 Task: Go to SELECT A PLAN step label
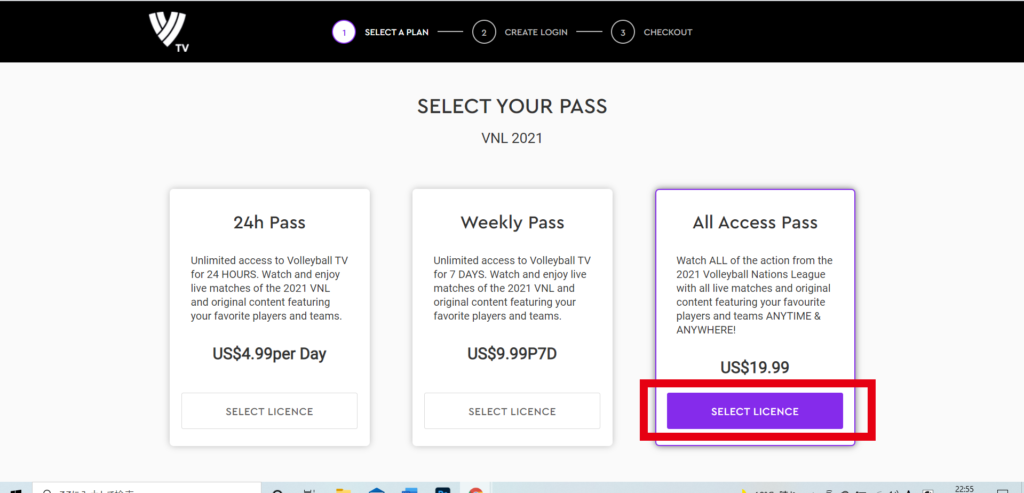point(396,32)
